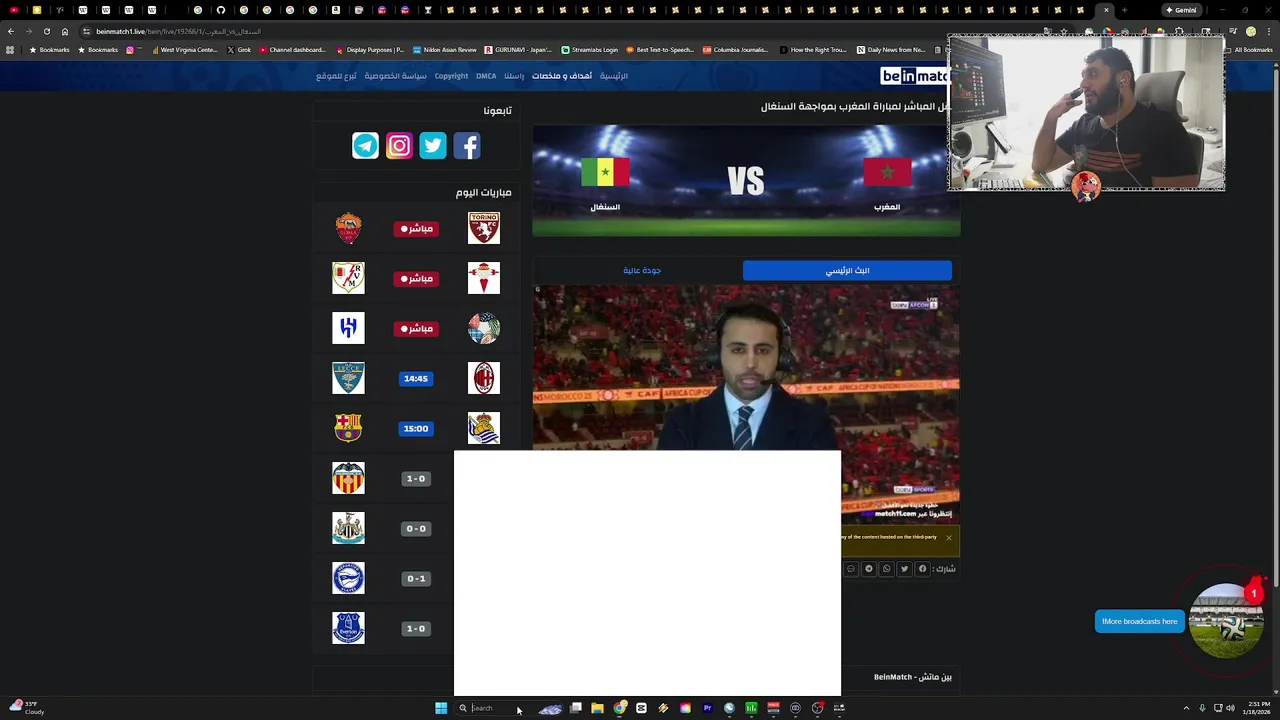Click the Newcastle team logo
1280x720 pixels.
(x=348, y=528)
